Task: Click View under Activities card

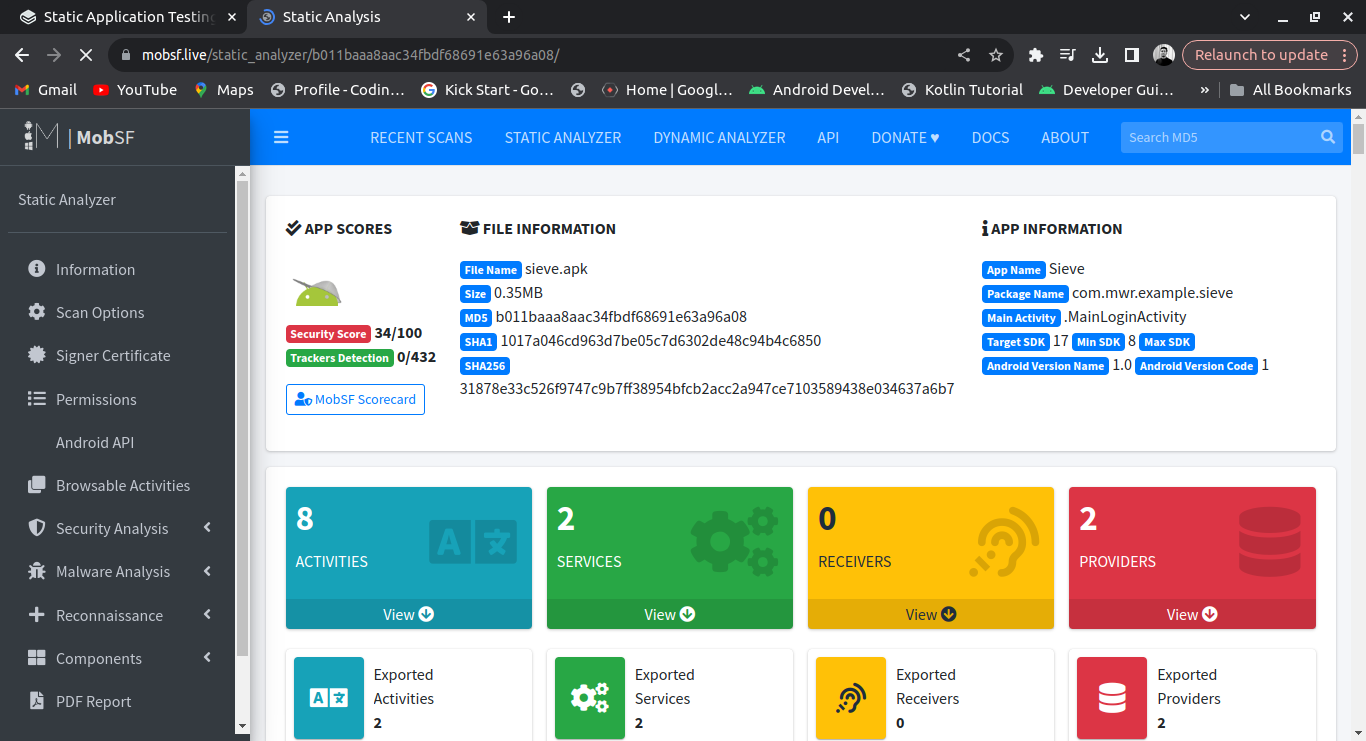Action: coord(408,614)
